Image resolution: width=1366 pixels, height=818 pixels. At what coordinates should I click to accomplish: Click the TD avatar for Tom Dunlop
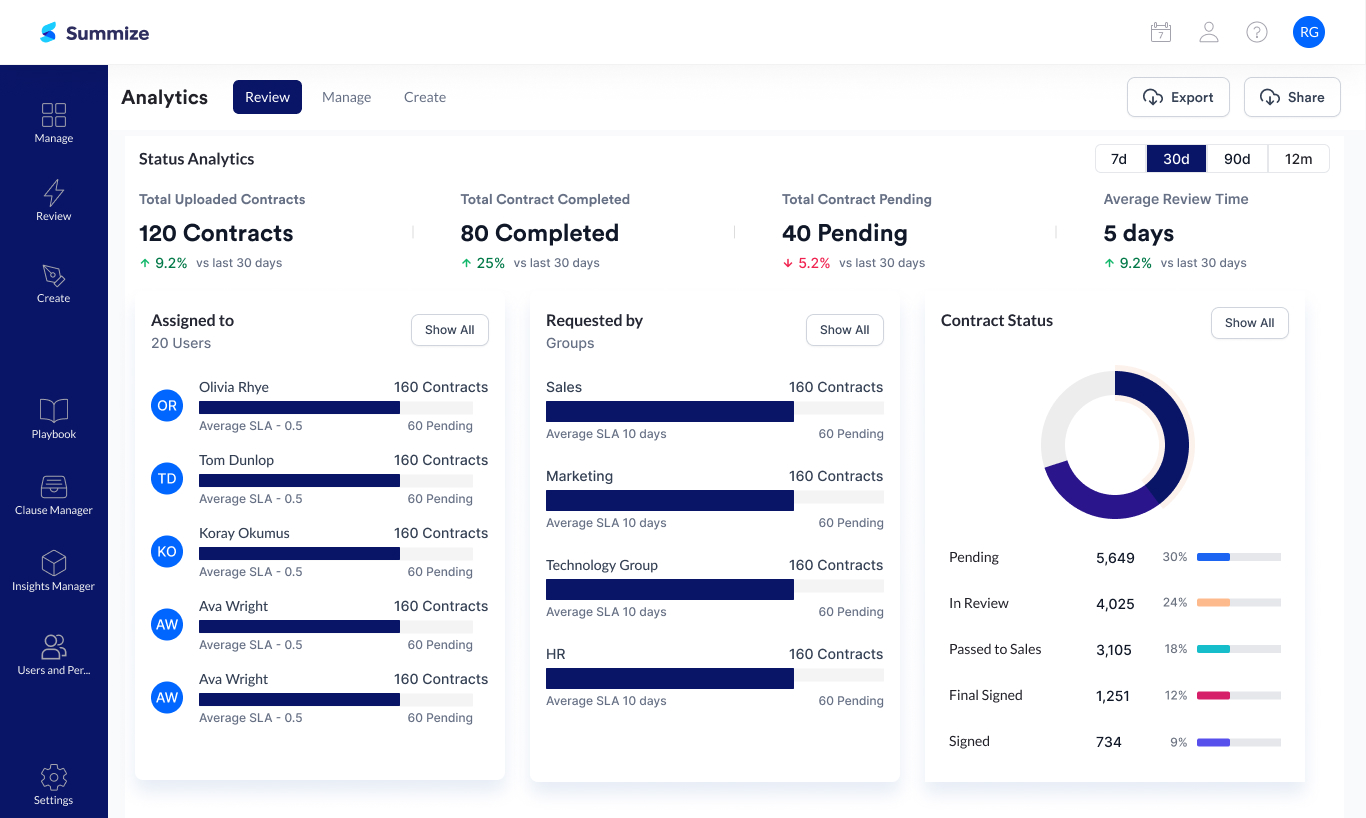coord(167,479)
